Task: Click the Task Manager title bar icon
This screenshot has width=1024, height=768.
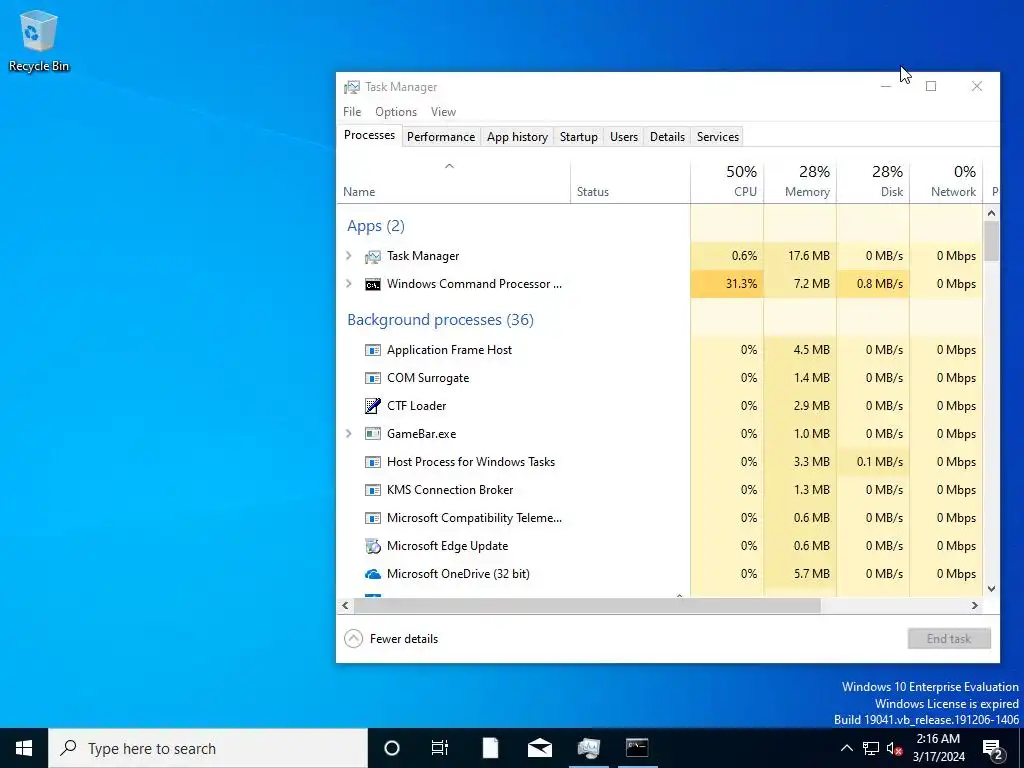Action: point(352,87)
